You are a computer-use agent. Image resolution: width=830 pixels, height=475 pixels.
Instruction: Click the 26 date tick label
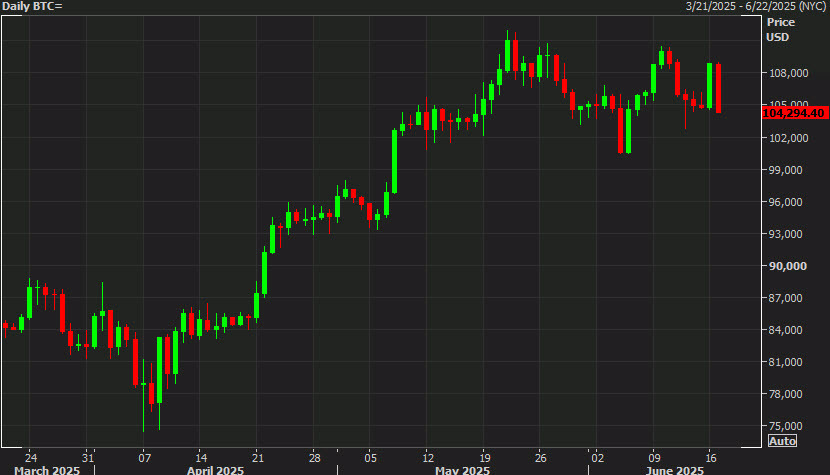(x=540, y=458)
